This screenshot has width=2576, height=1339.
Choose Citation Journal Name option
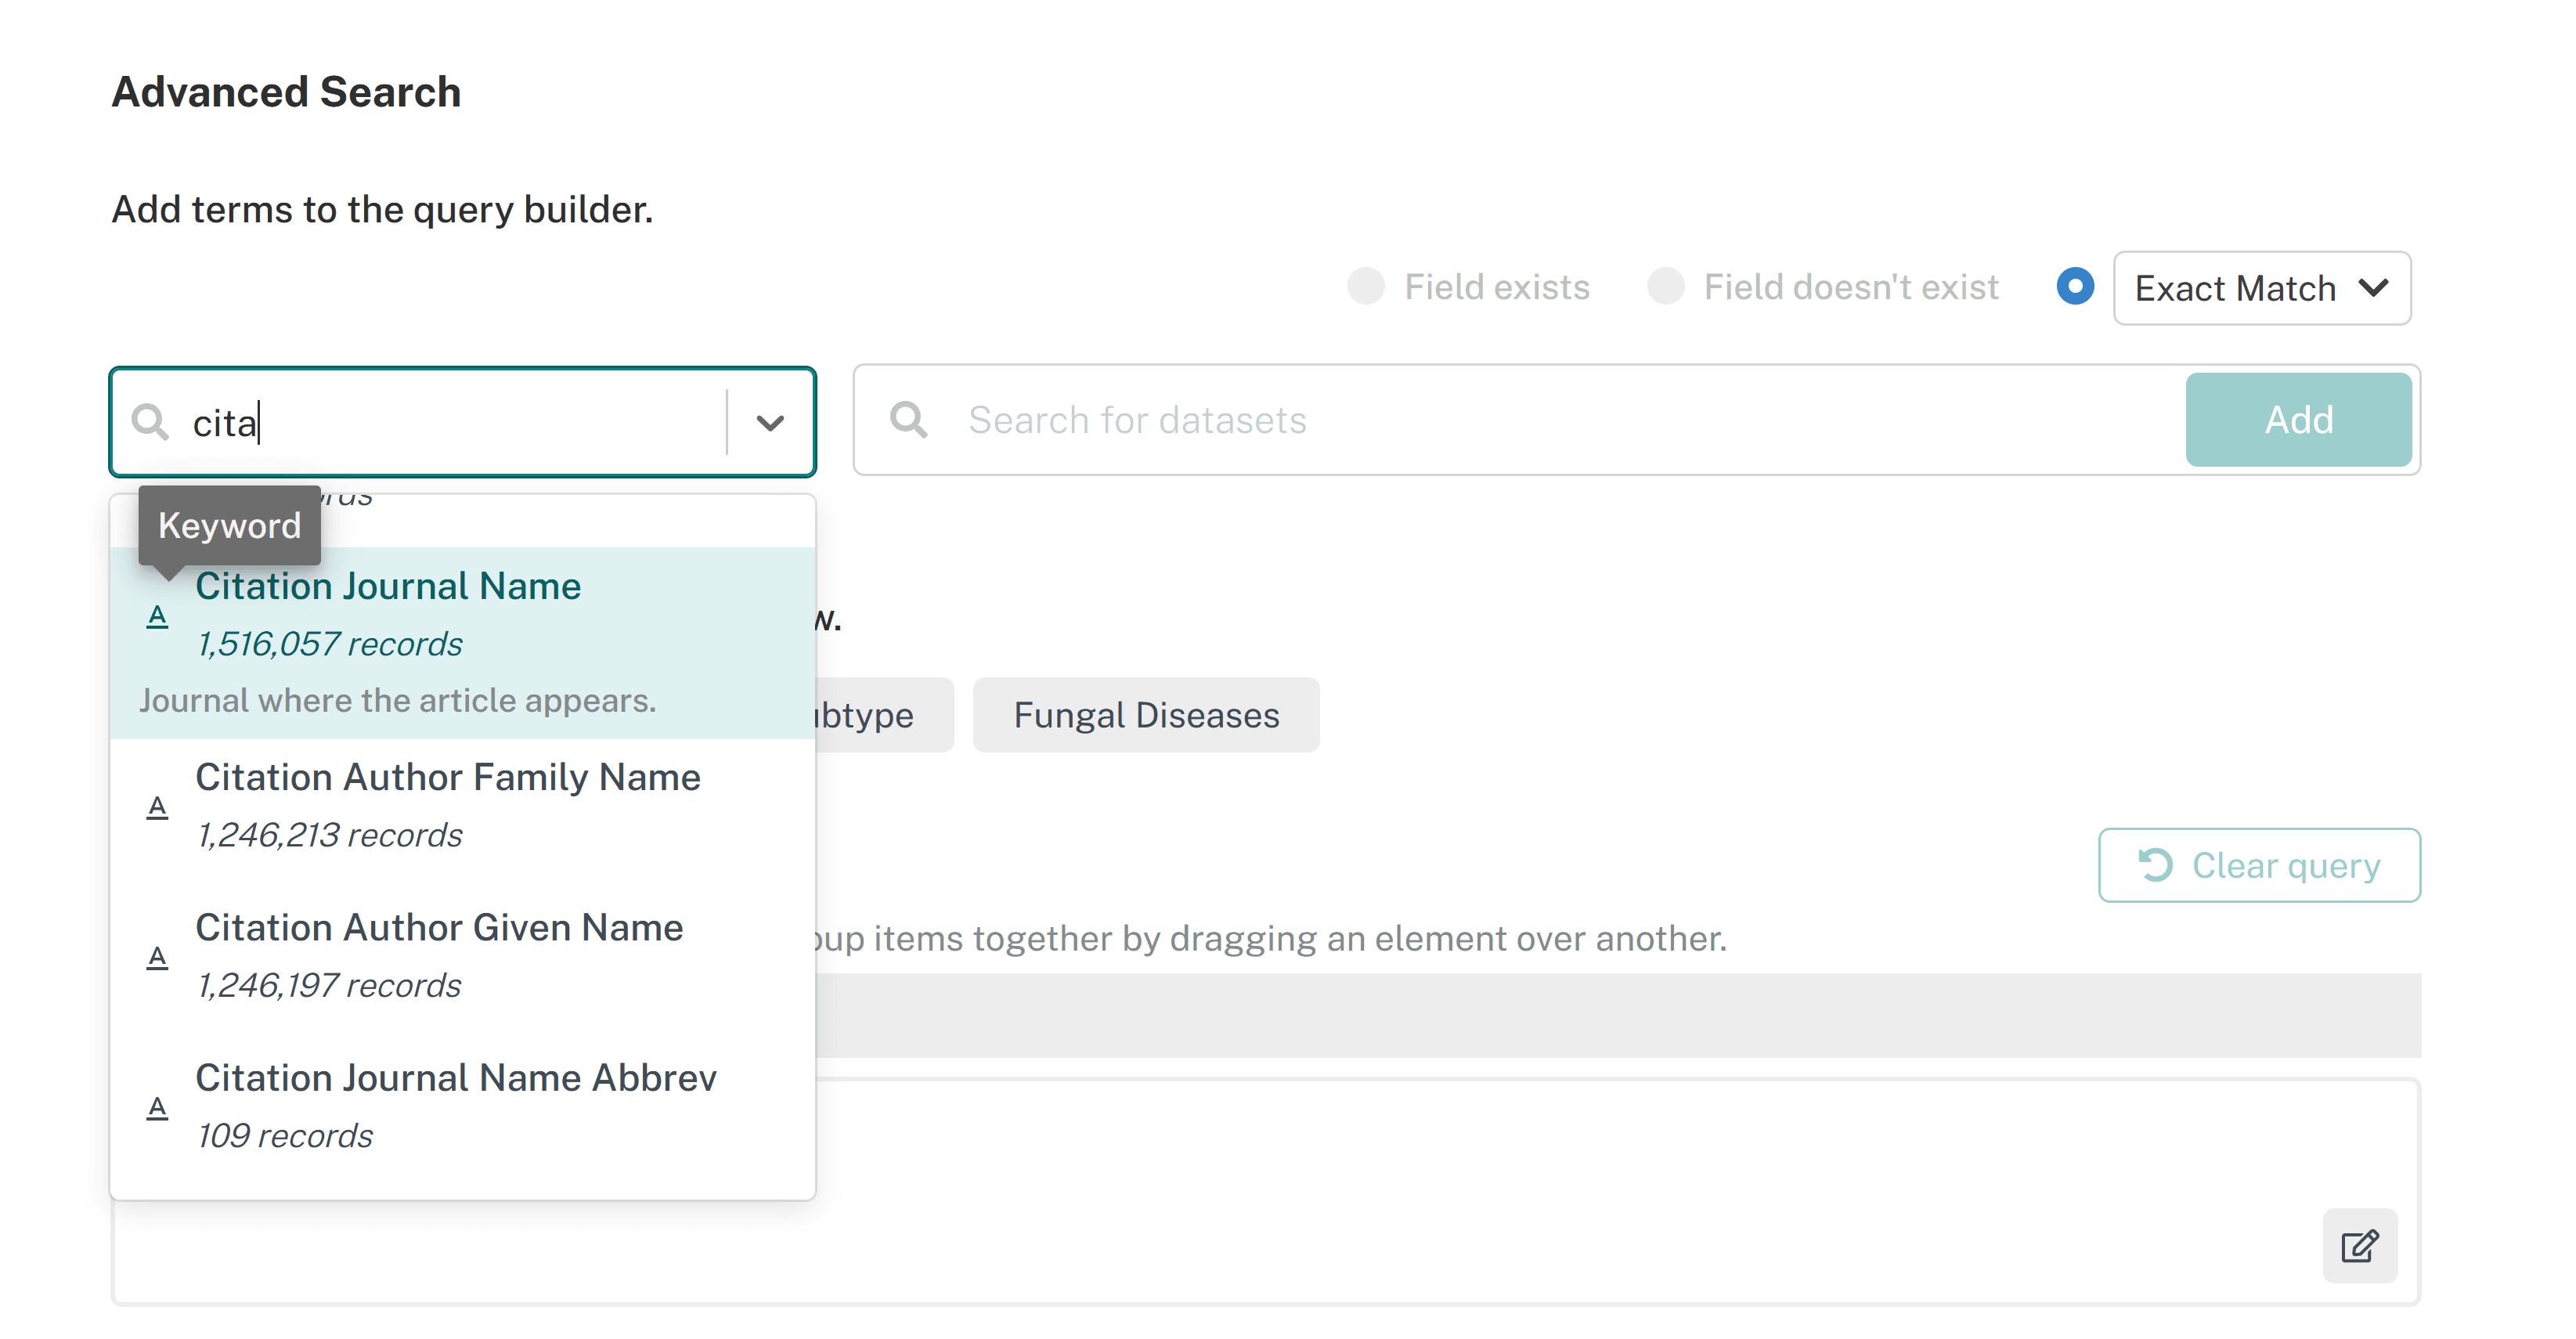(463, 642)
